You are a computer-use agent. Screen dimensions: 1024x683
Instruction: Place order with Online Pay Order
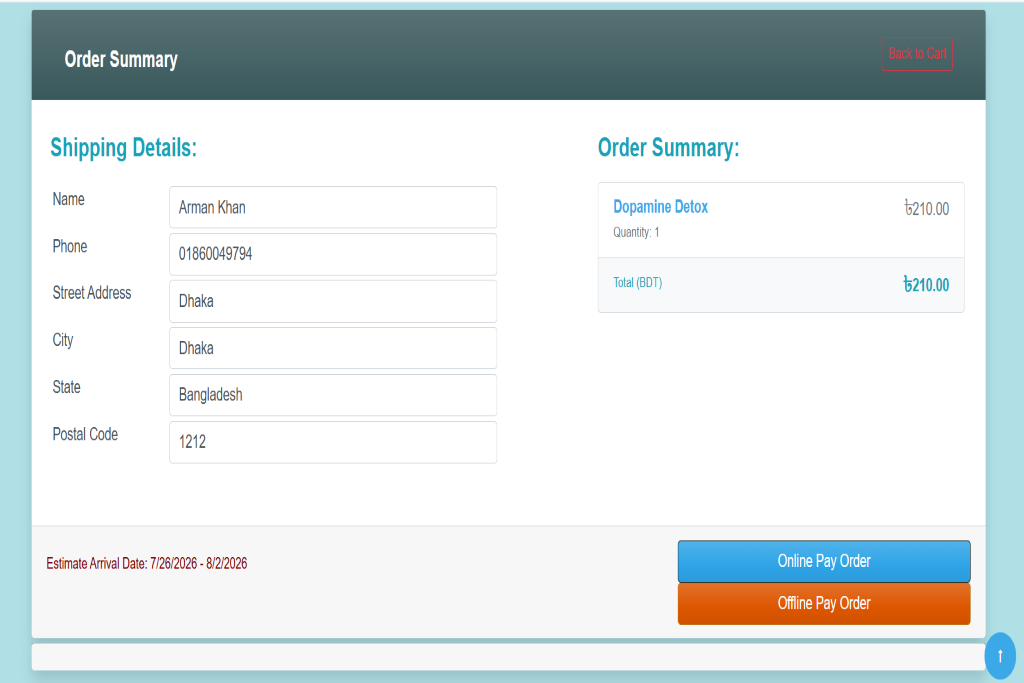(x=824, y=561)
